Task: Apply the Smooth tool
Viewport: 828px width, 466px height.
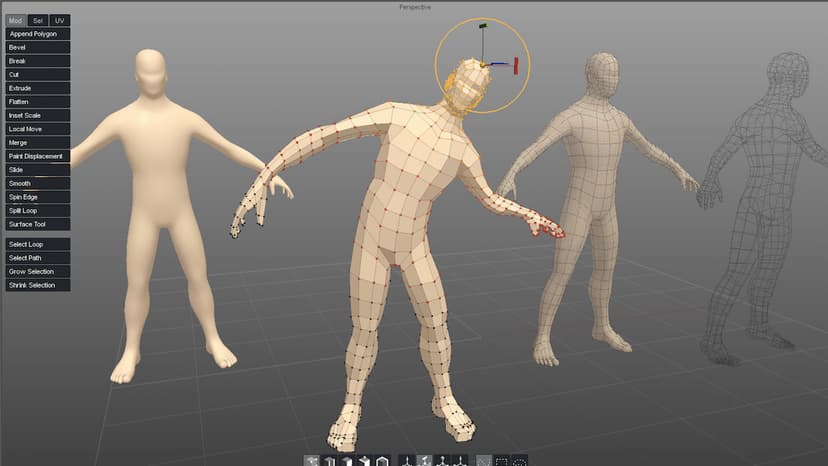Action: (37, 183)
